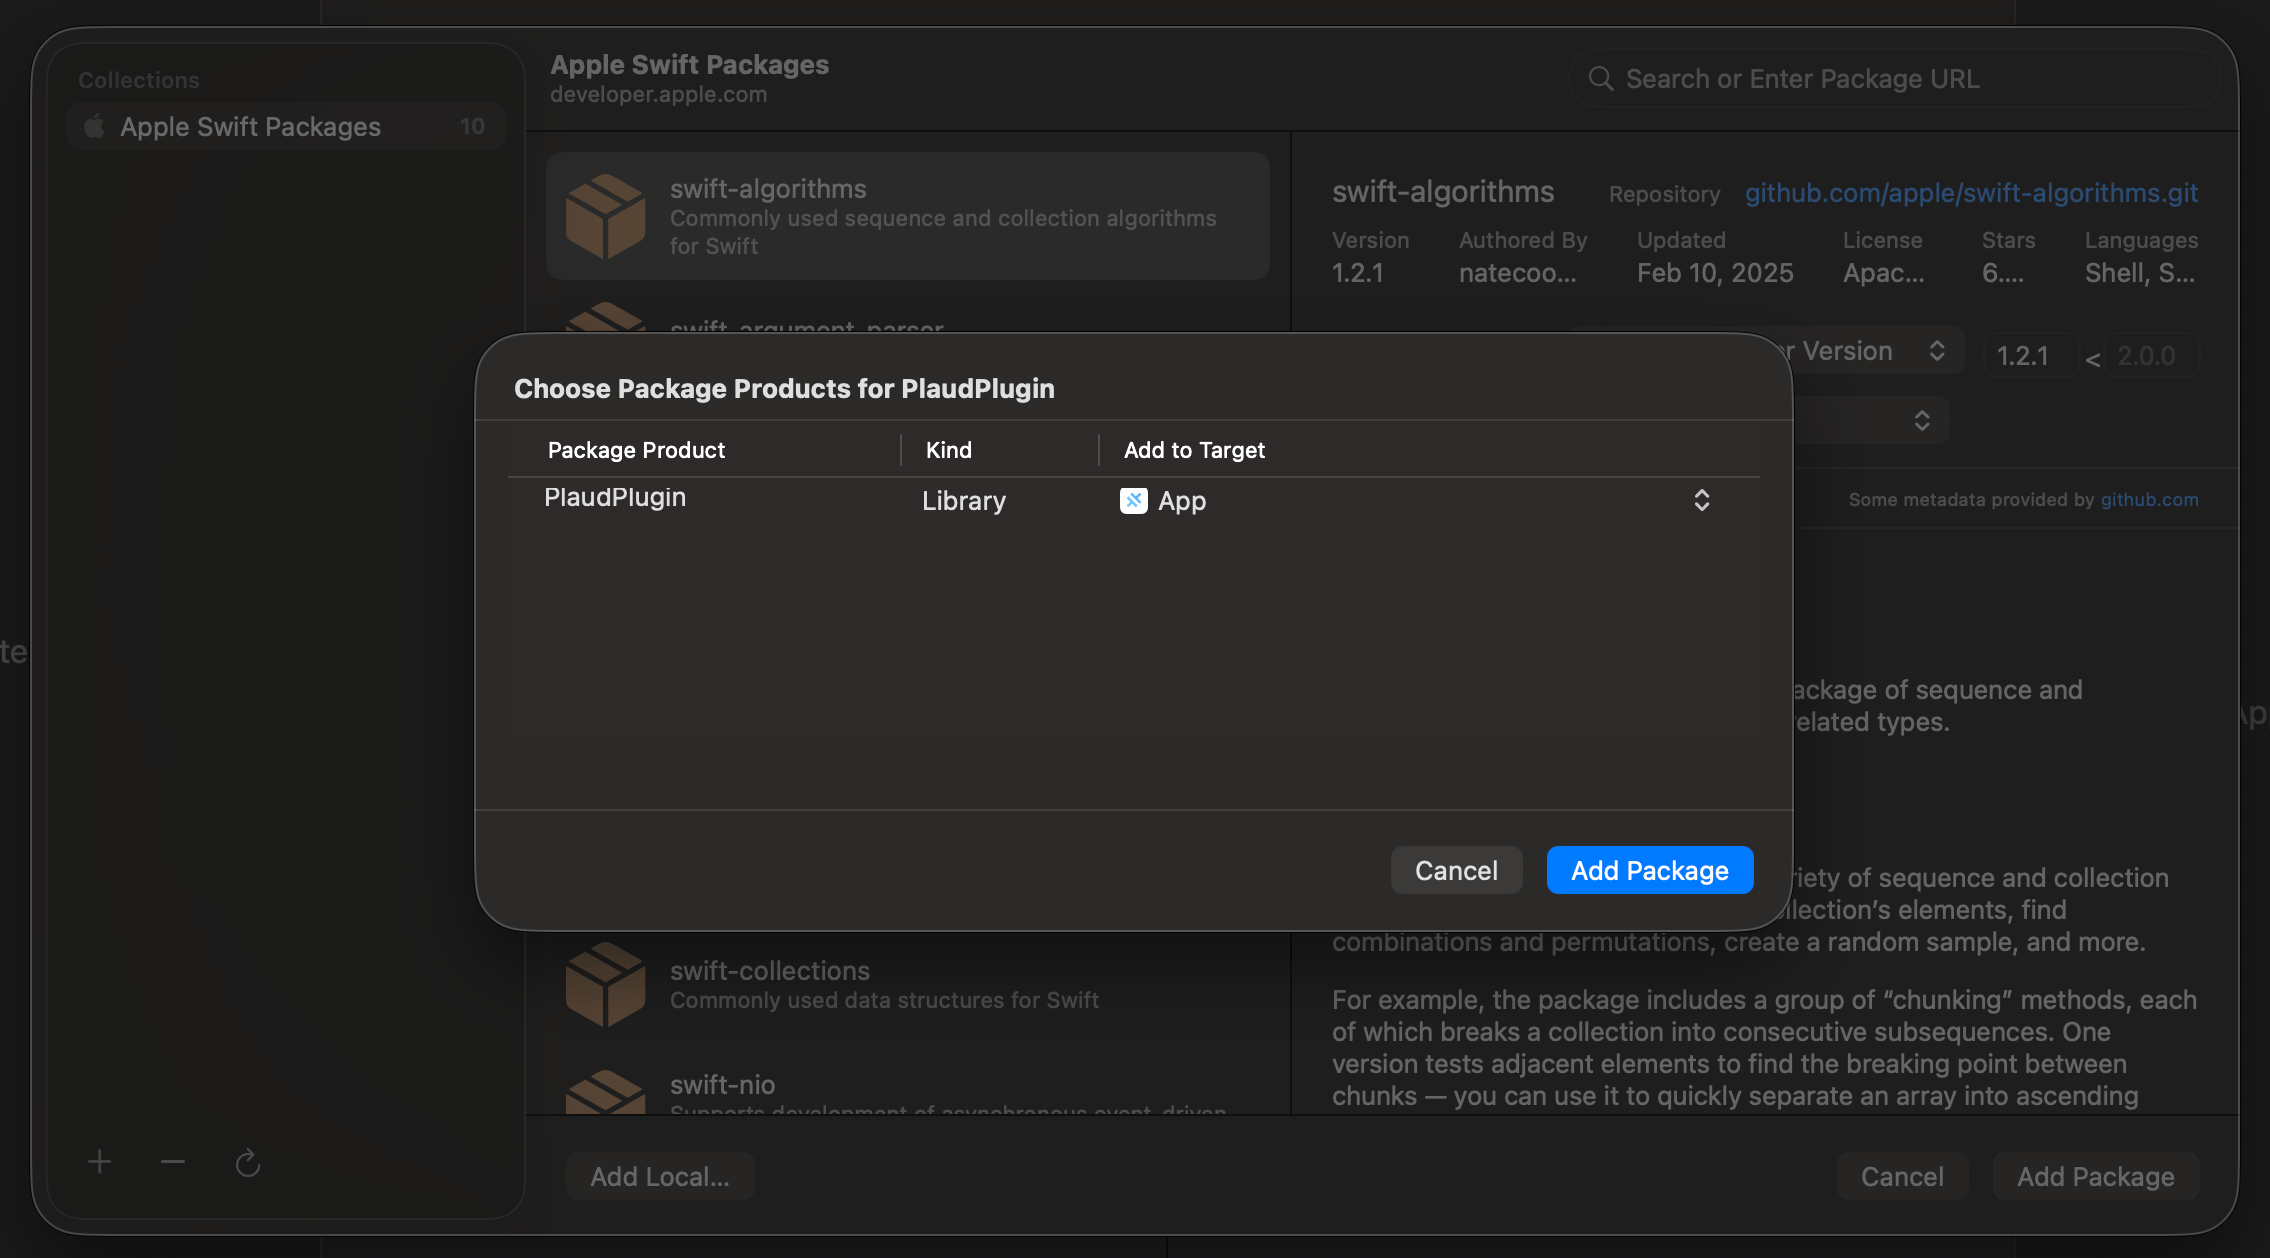This screenshot has height=1258, width=2270.
Task: Open the Add to Target App dropdown
Action: coord(1416,500)
